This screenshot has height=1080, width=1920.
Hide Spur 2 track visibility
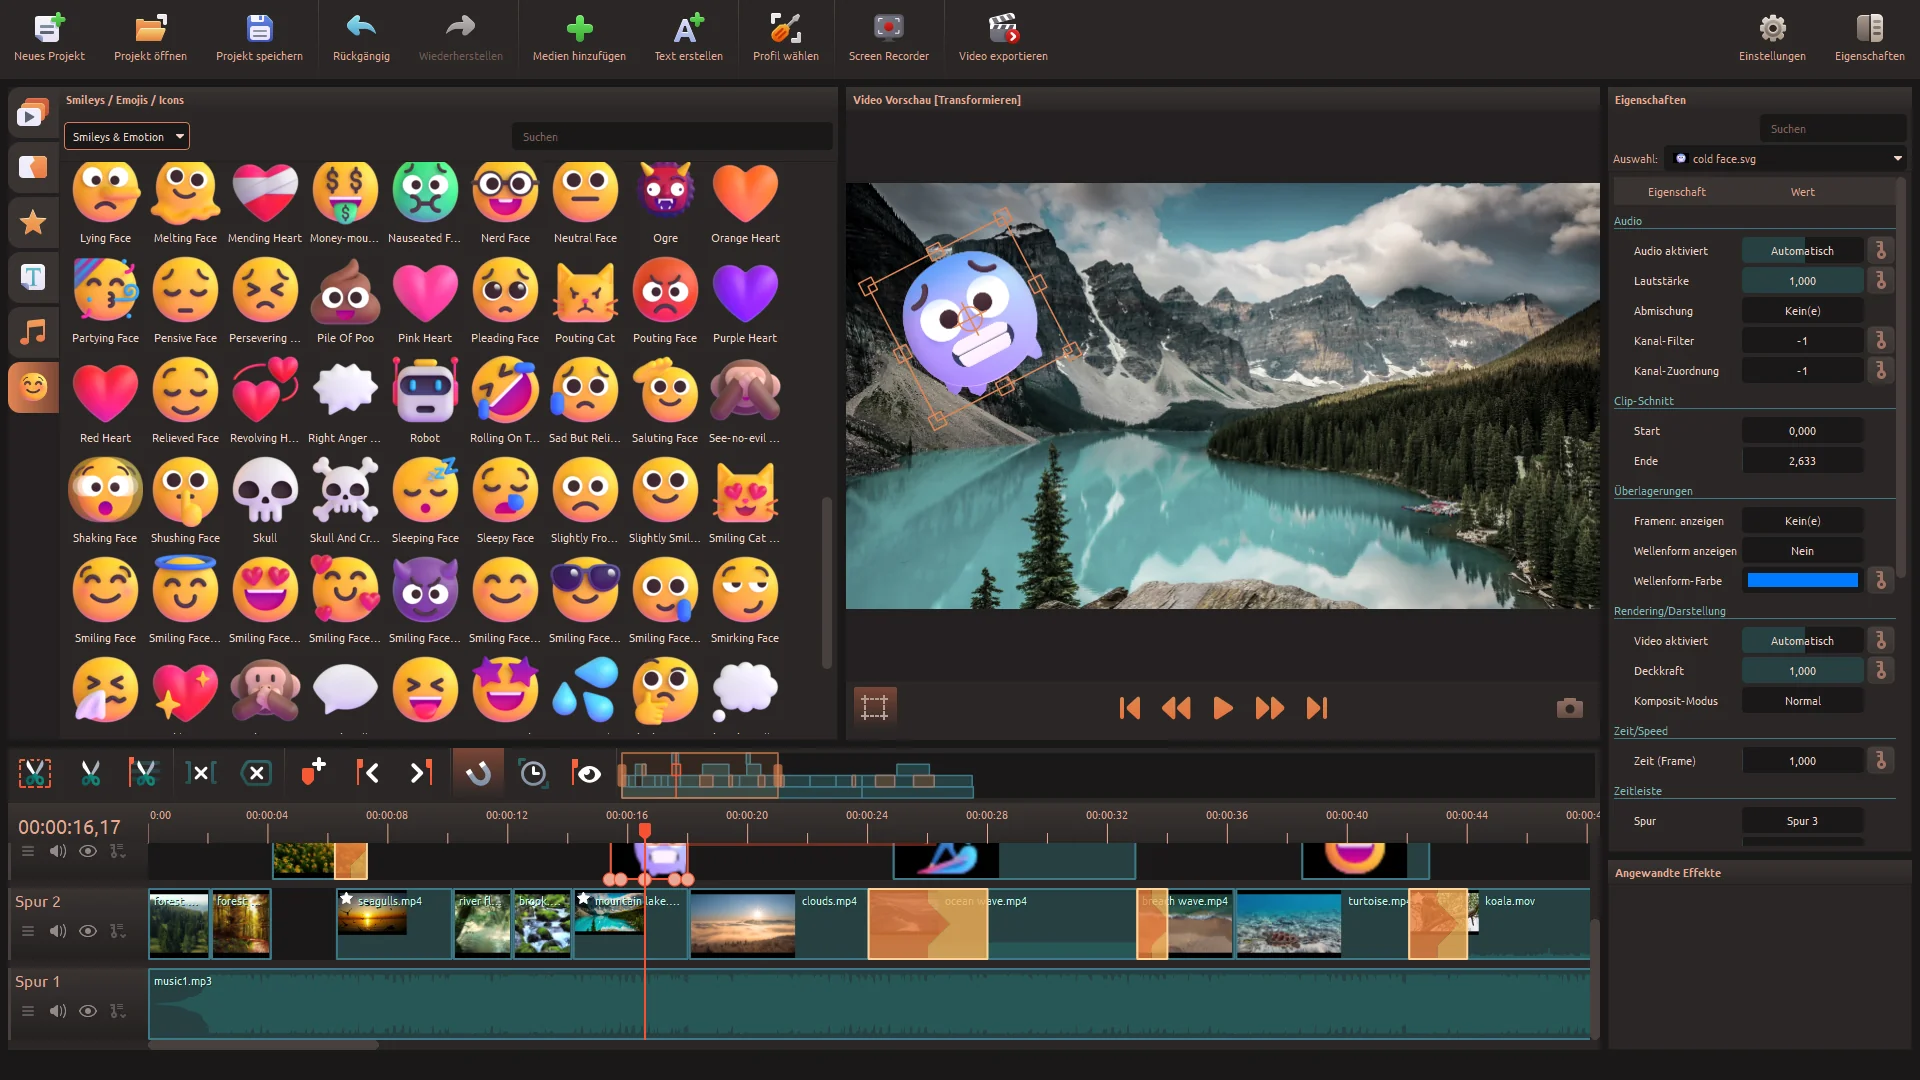[88, 931]
